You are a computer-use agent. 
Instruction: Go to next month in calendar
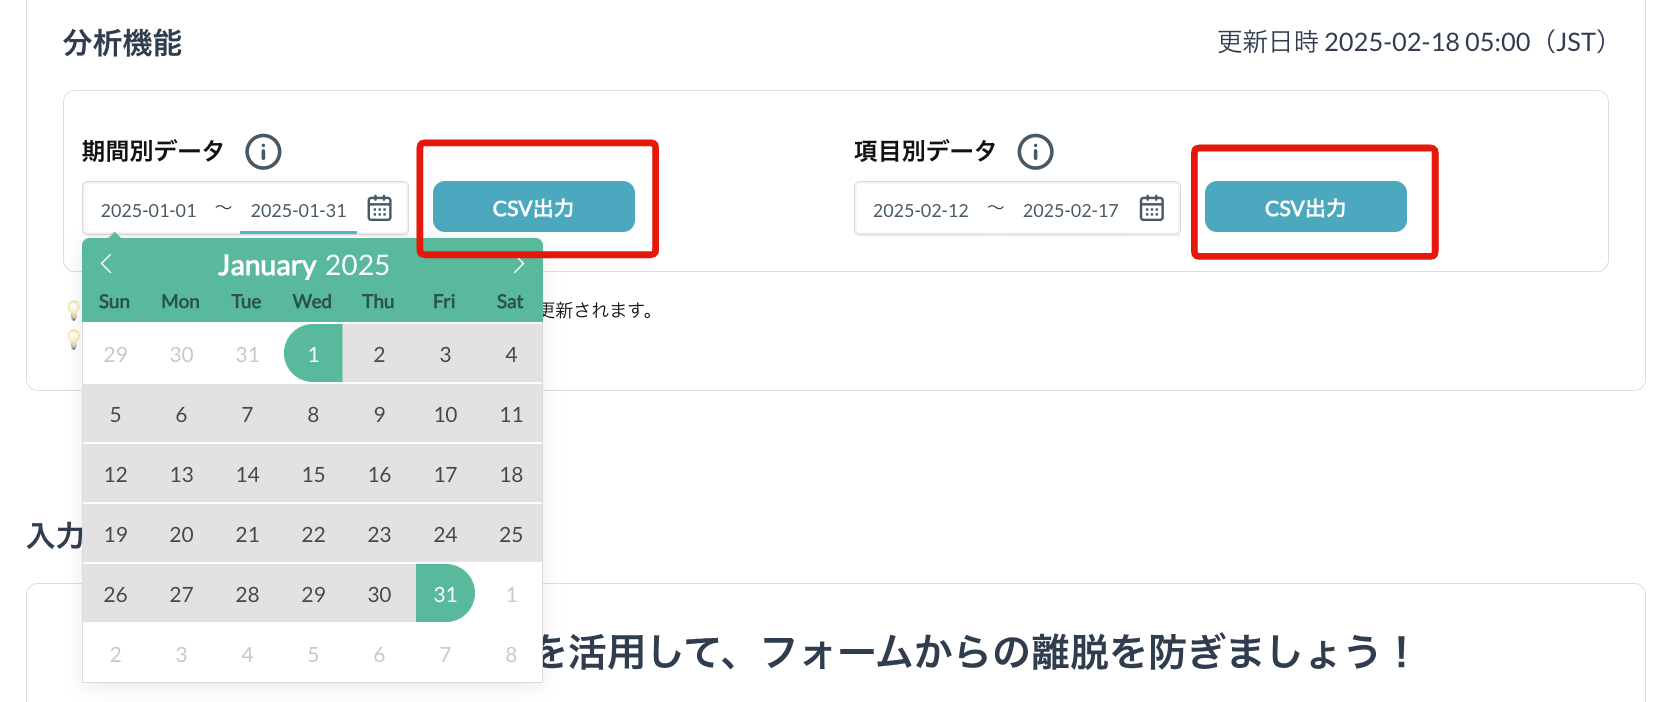pos(518,264)
